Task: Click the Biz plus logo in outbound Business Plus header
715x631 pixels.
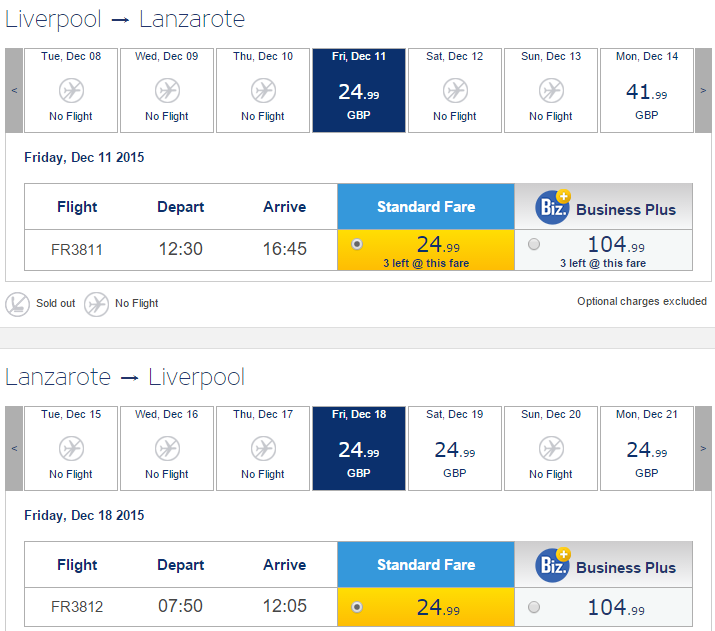Action: click(x=553, y=207)
